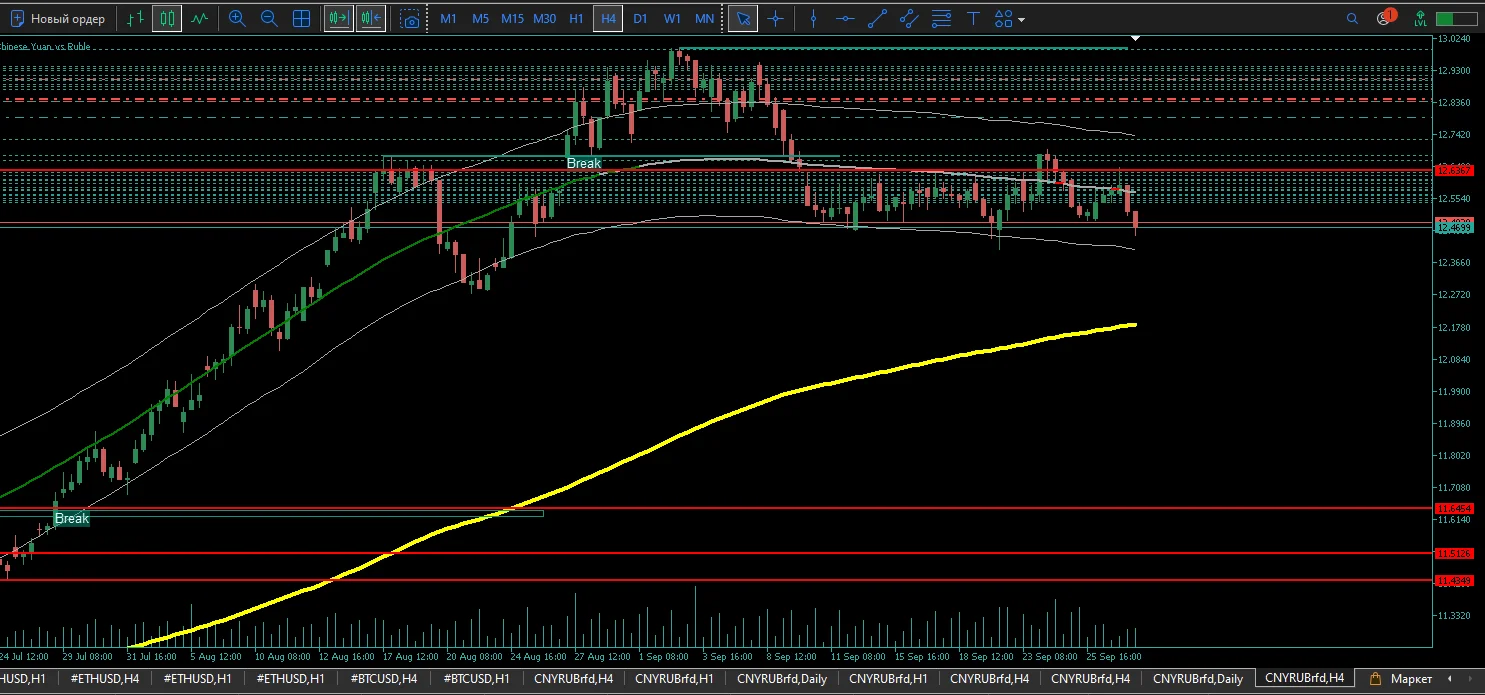The image size is (1485, 695).
Task: Select the trendline drawing tool
Action: click(x=877, y=18)
